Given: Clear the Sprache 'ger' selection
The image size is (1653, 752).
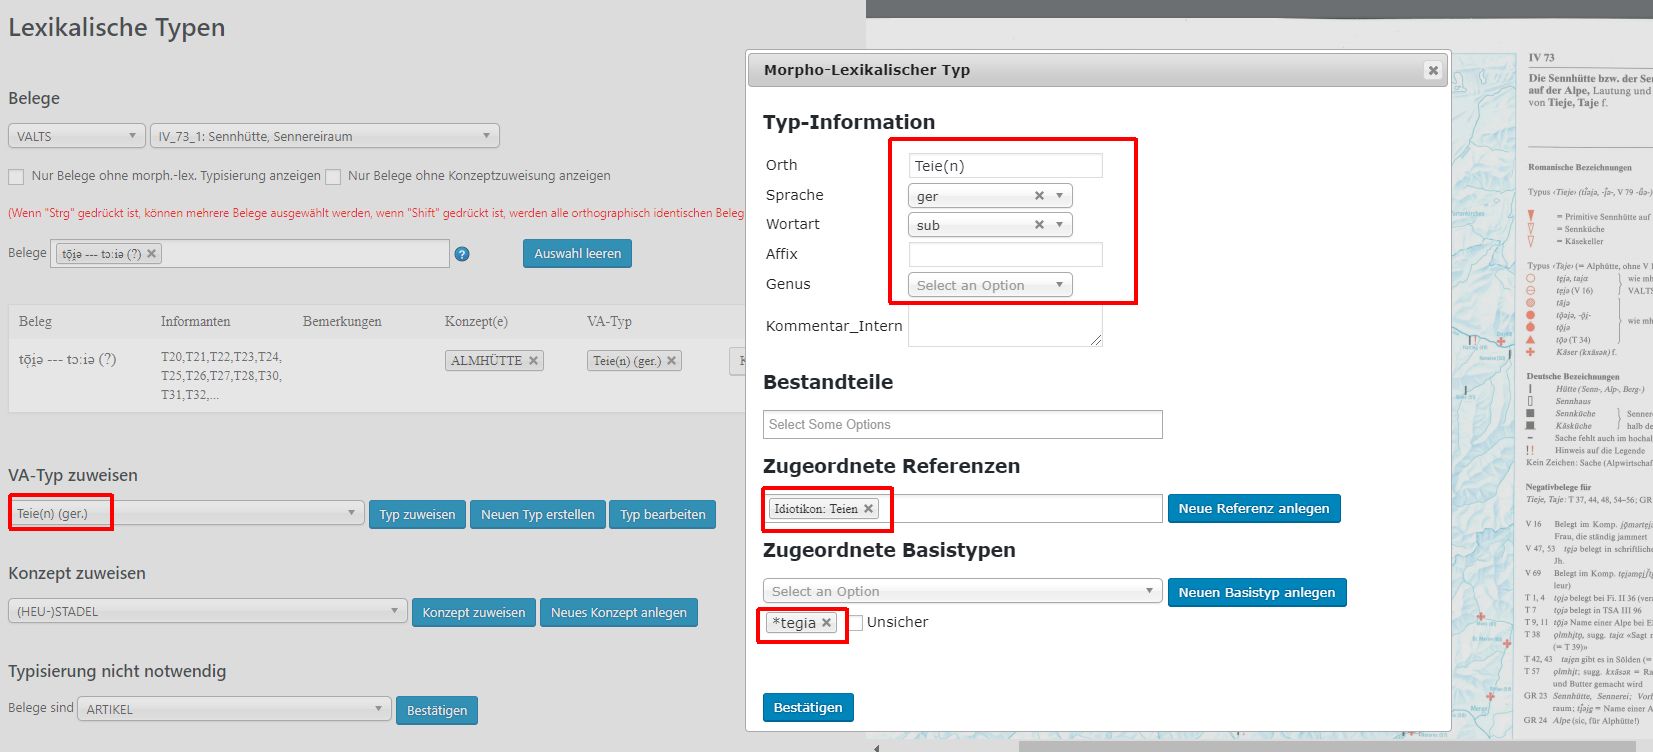Looking at the screenshot, I should tap(1039, 196).
